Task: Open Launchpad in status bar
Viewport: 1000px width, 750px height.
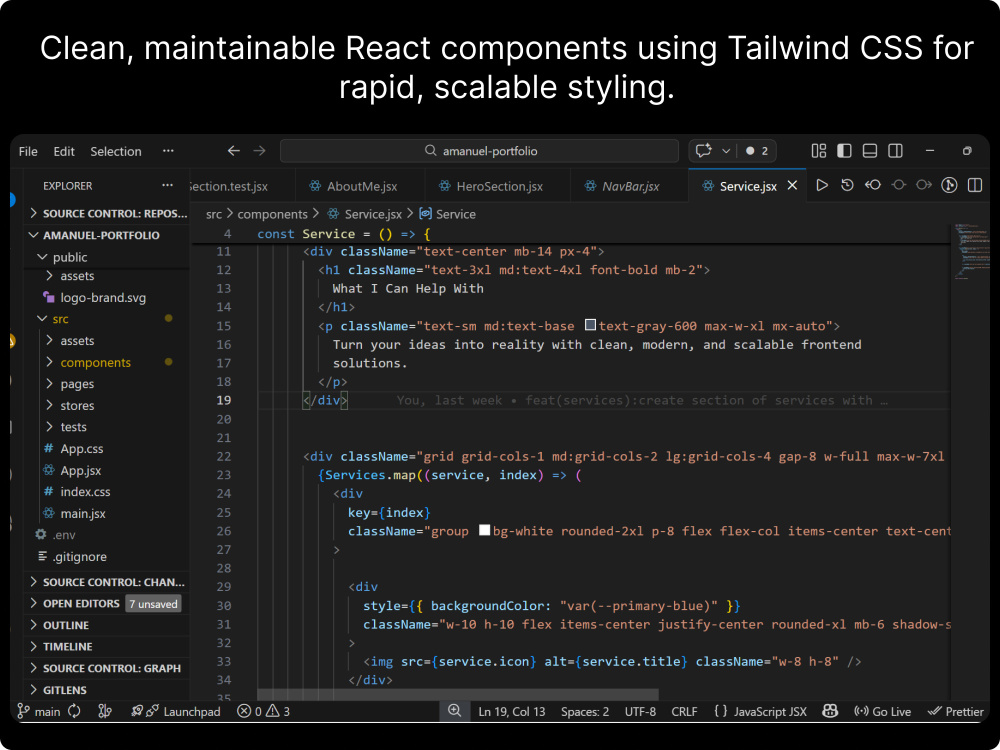Action: [x=176, y=711]
